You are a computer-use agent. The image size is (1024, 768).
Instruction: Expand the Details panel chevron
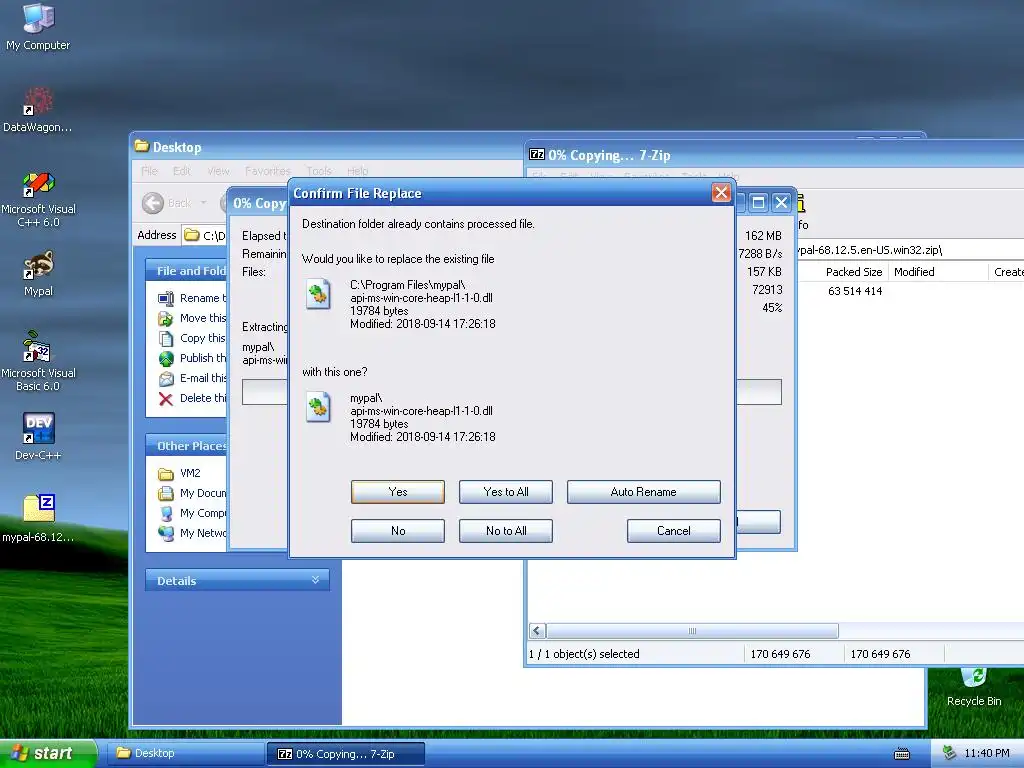(x=315, y=580)
